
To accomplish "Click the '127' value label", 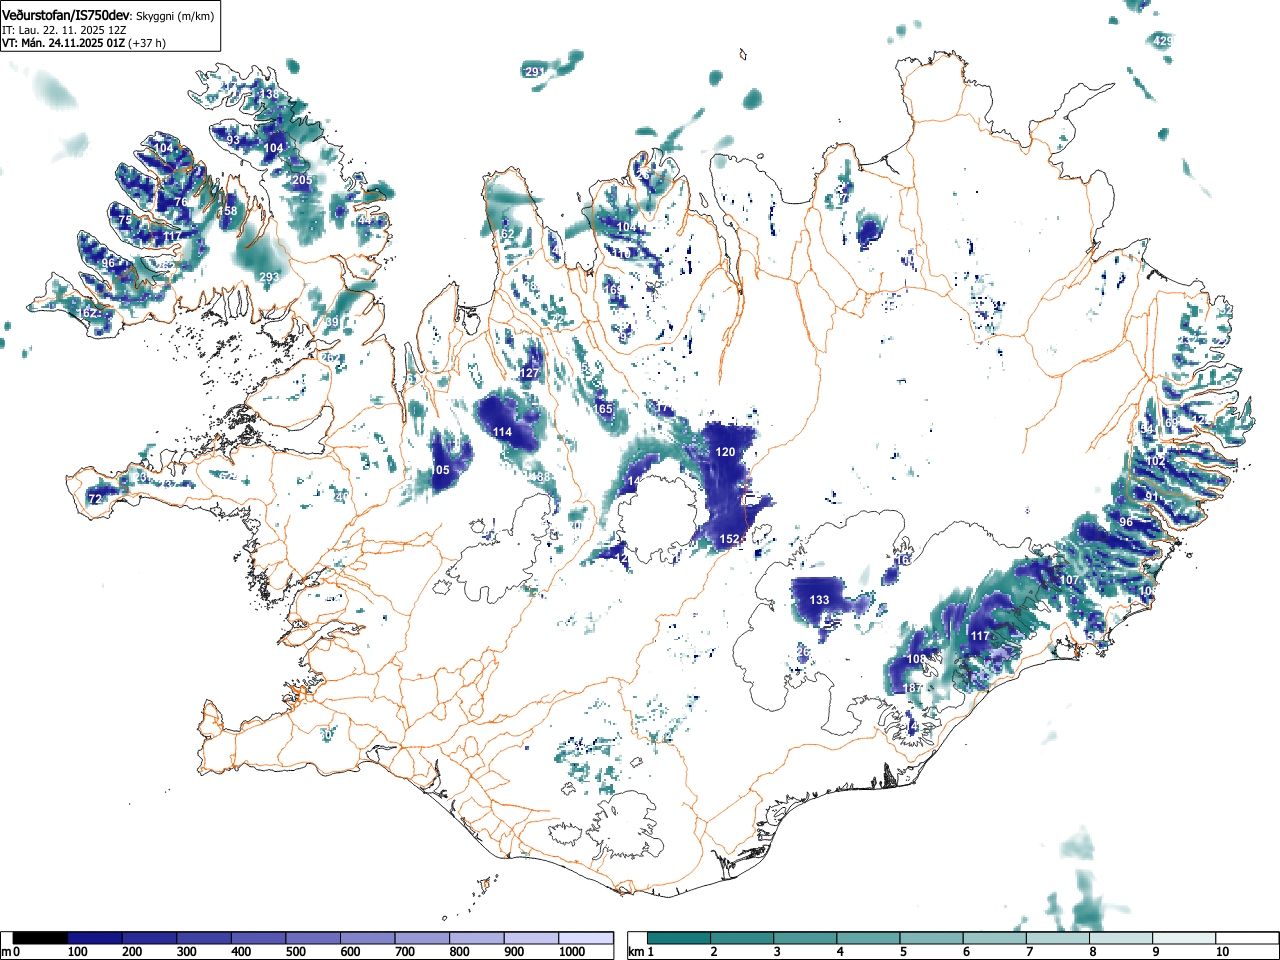I will click(x=530, y=373).
